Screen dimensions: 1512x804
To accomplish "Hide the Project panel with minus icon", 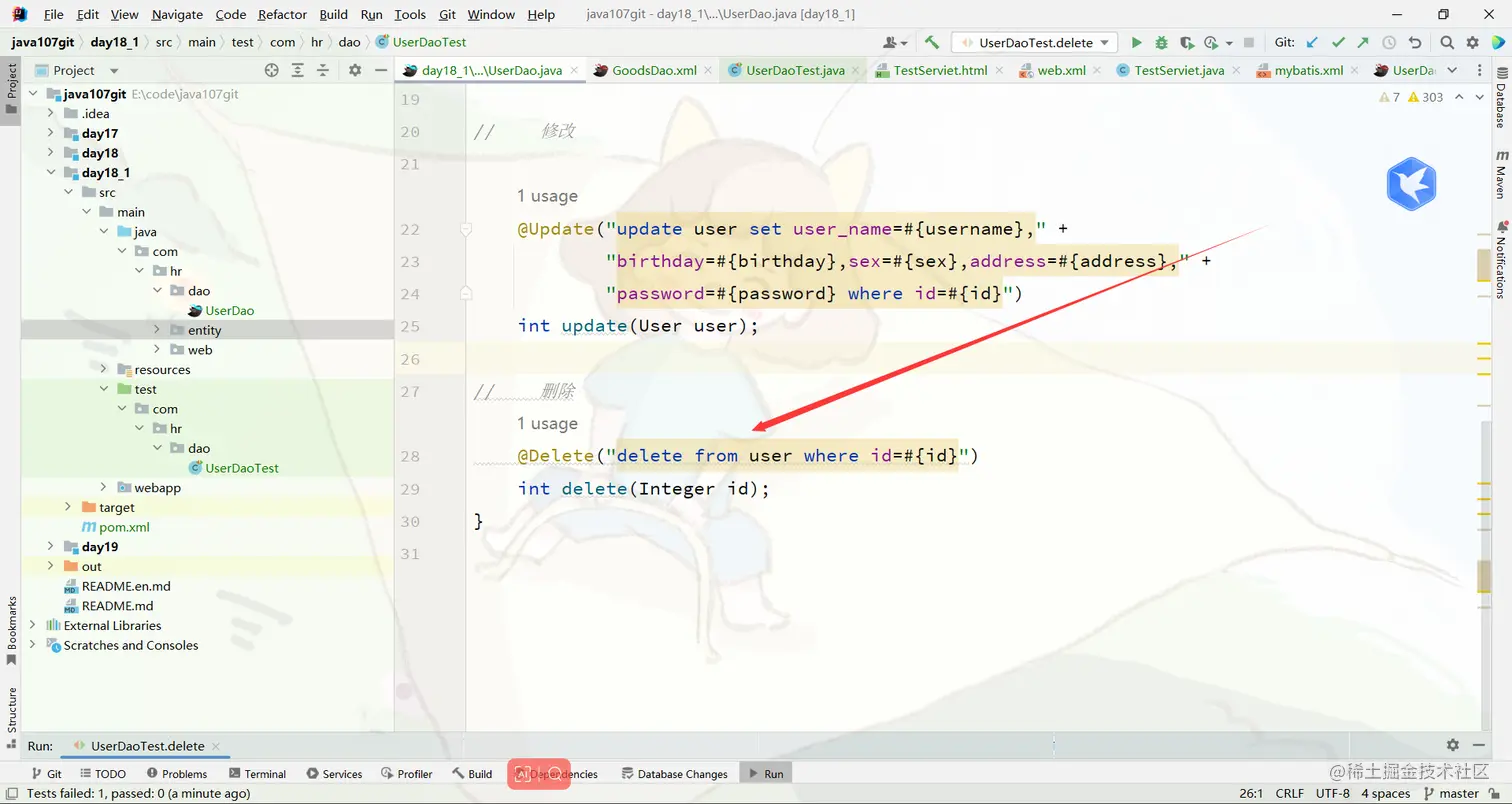I will click(x=381, y=70).
